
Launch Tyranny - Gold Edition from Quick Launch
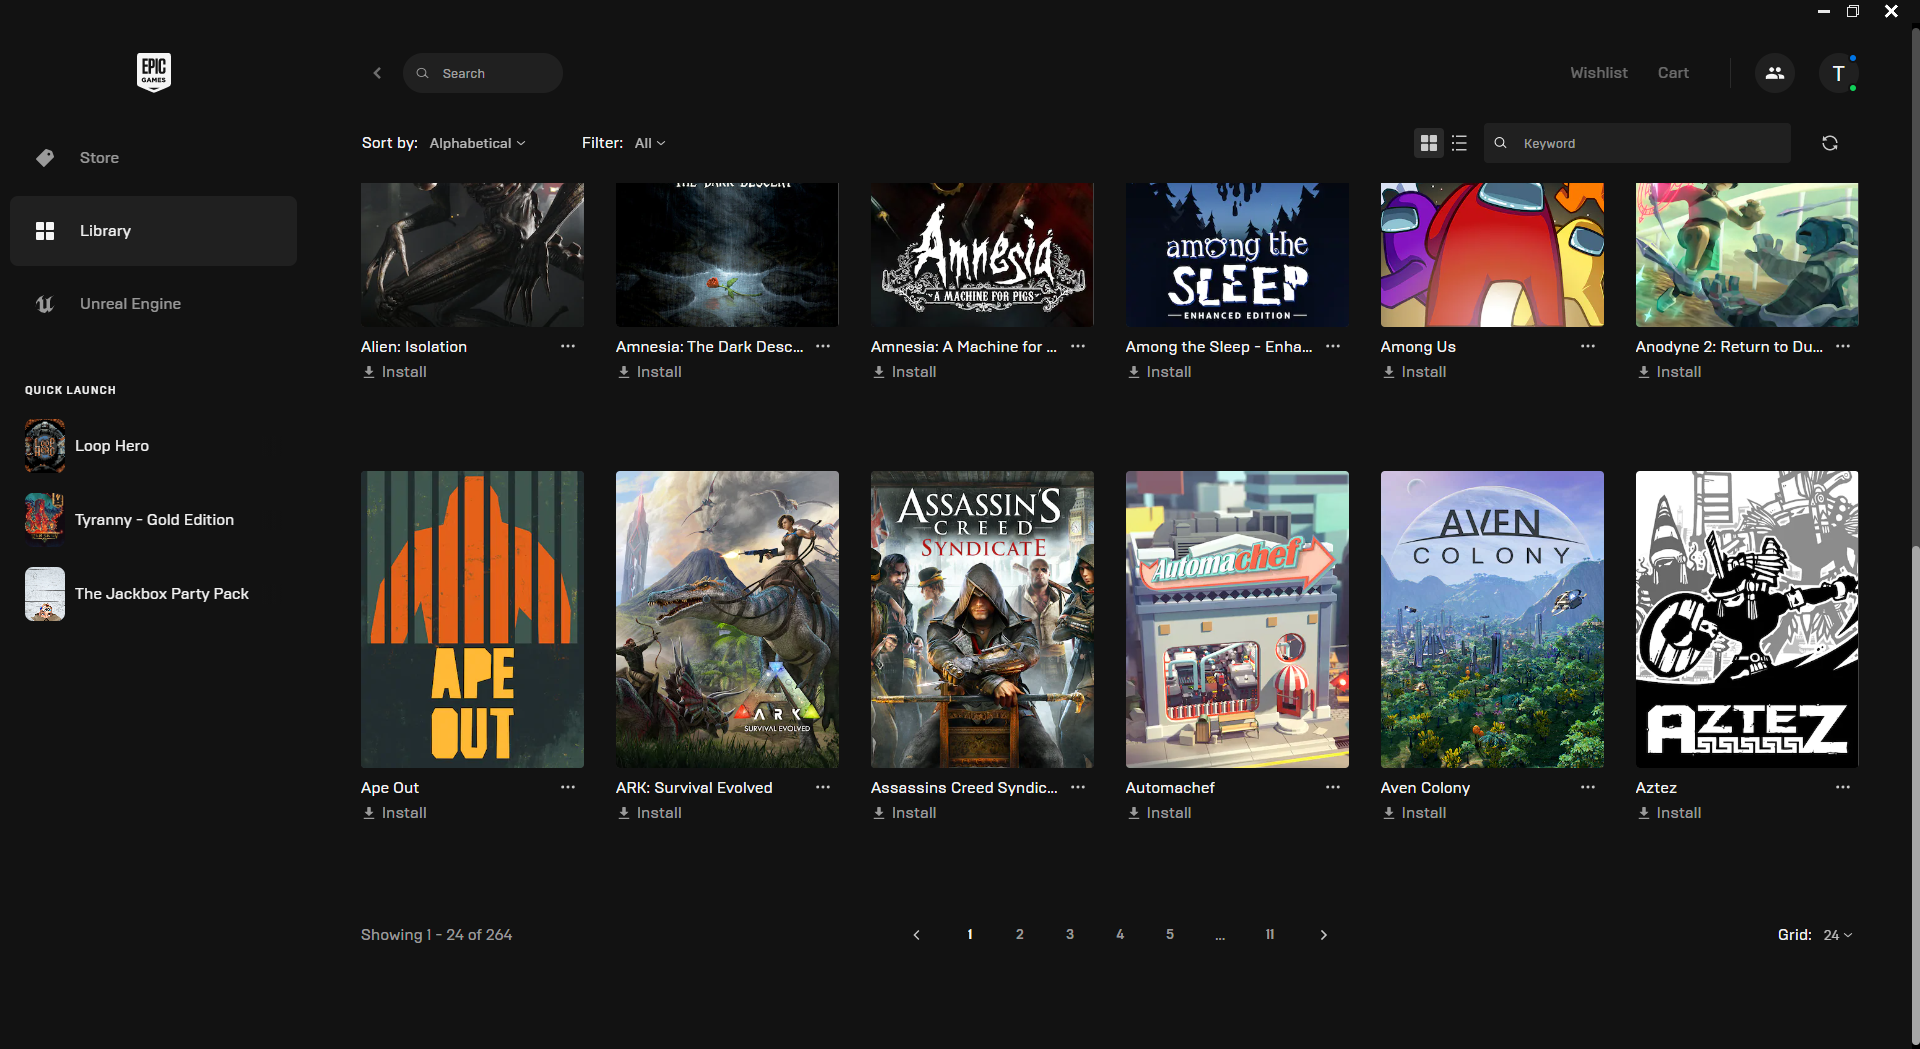129,520
